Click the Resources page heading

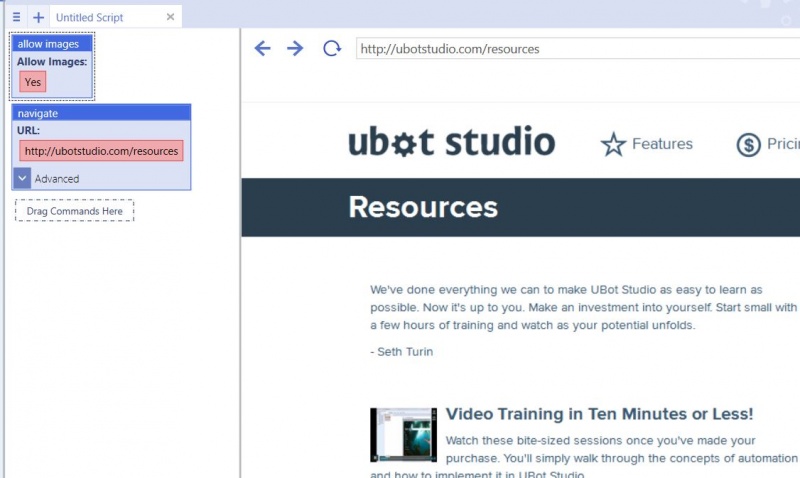pyautogui.click(x=423, y=207)
